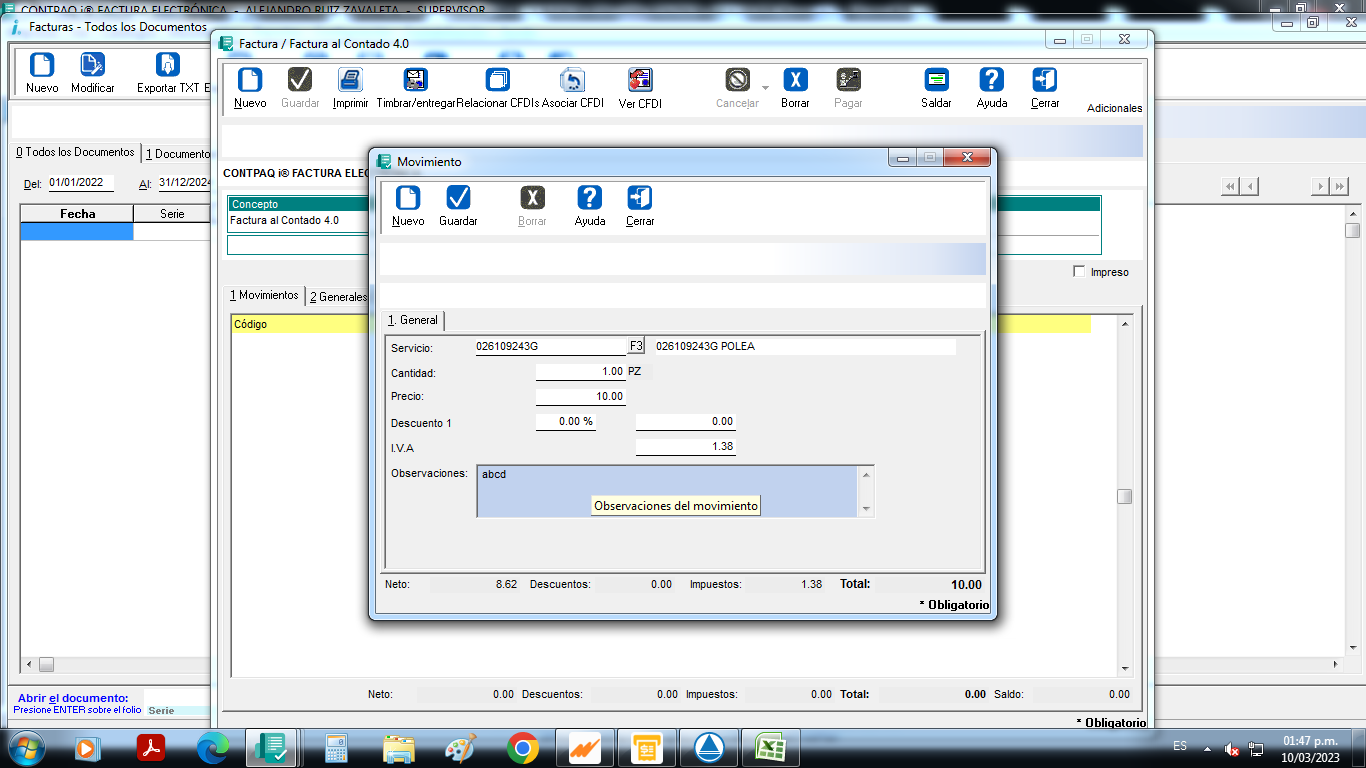The image size is (1366, 768).
Task: Click the Precio field
Action: point(580,396)
